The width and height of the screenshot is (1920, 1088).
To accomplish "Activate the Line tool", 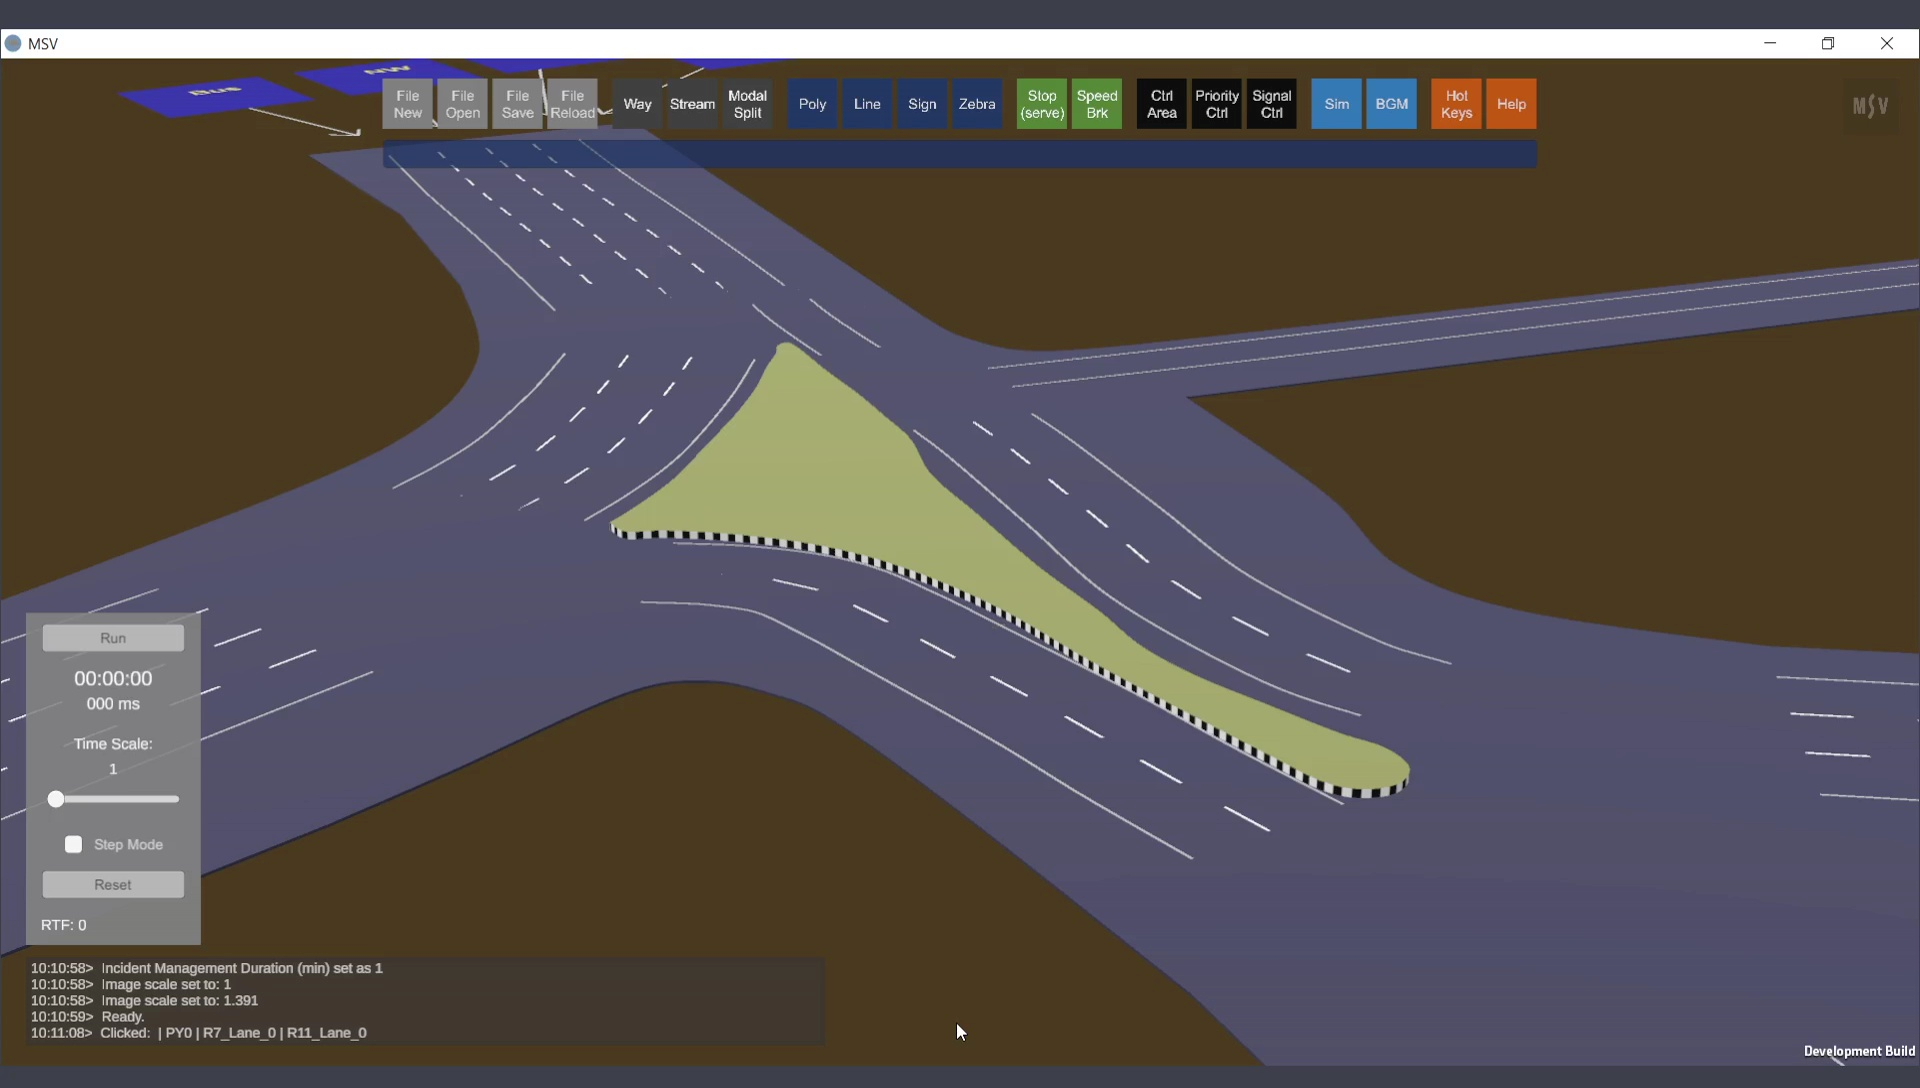I will click(867, 104).
